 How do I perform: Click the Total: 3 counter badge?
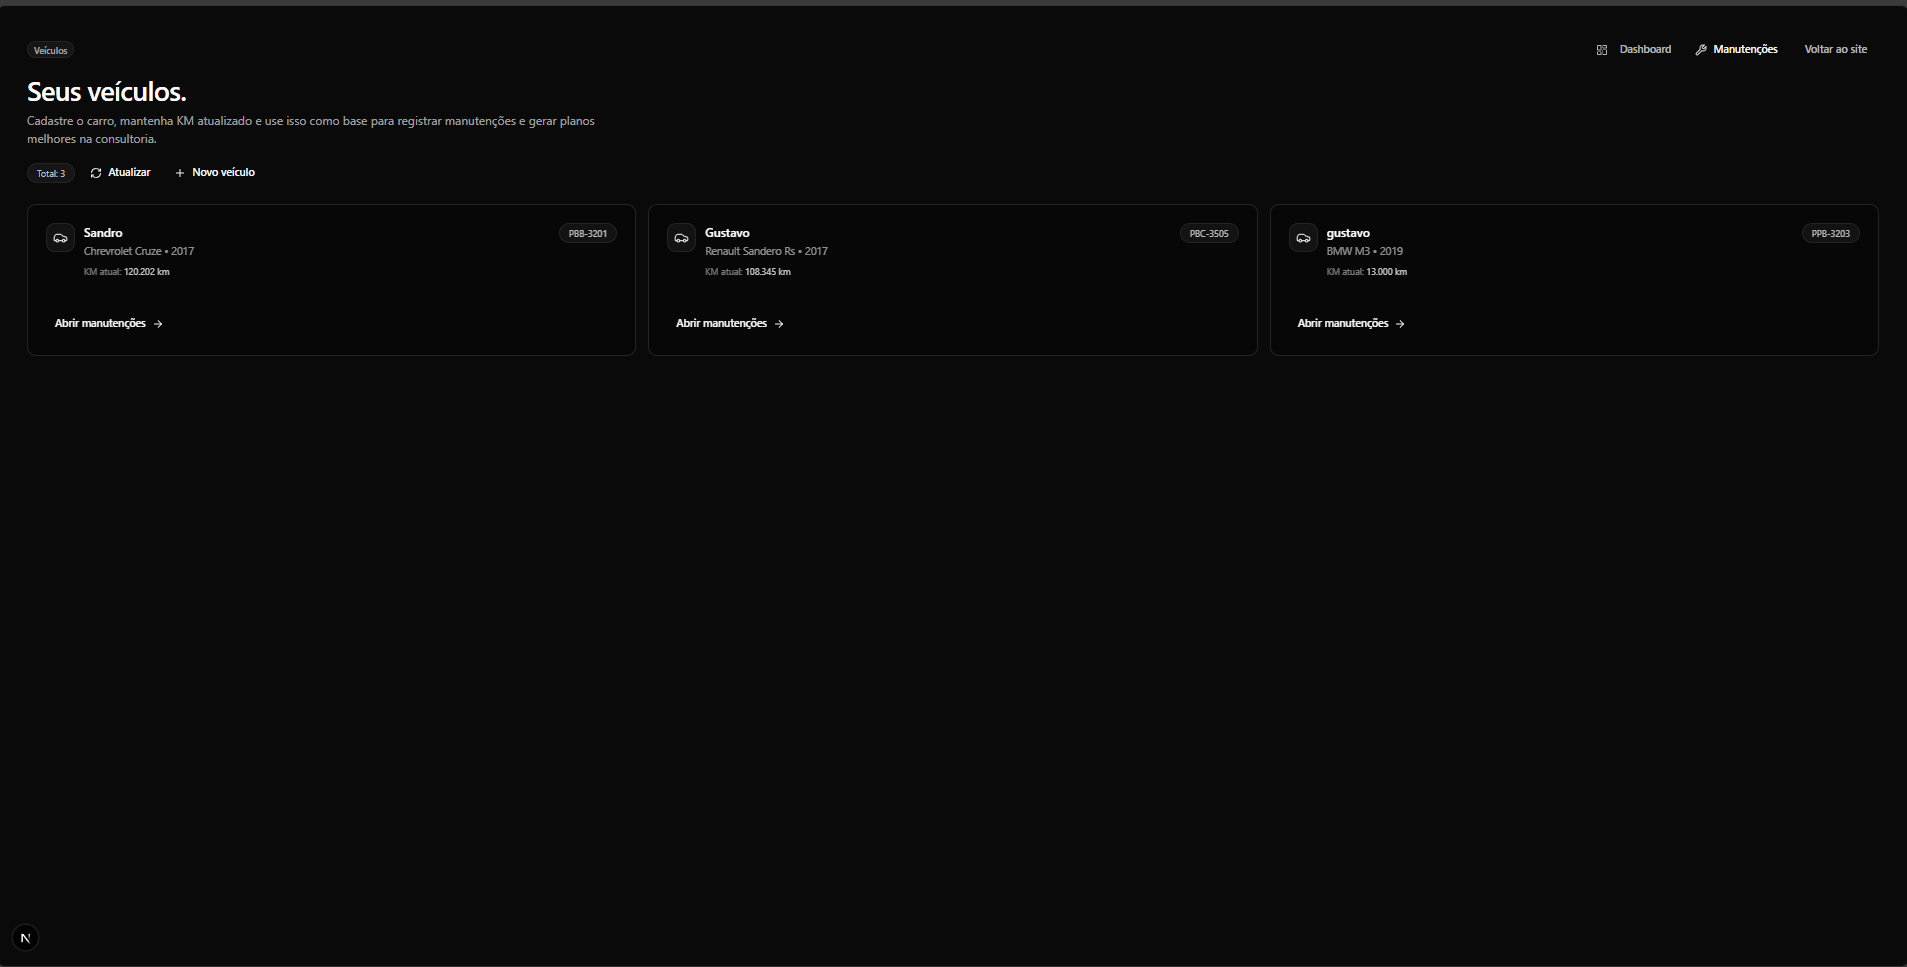(51, 173)
